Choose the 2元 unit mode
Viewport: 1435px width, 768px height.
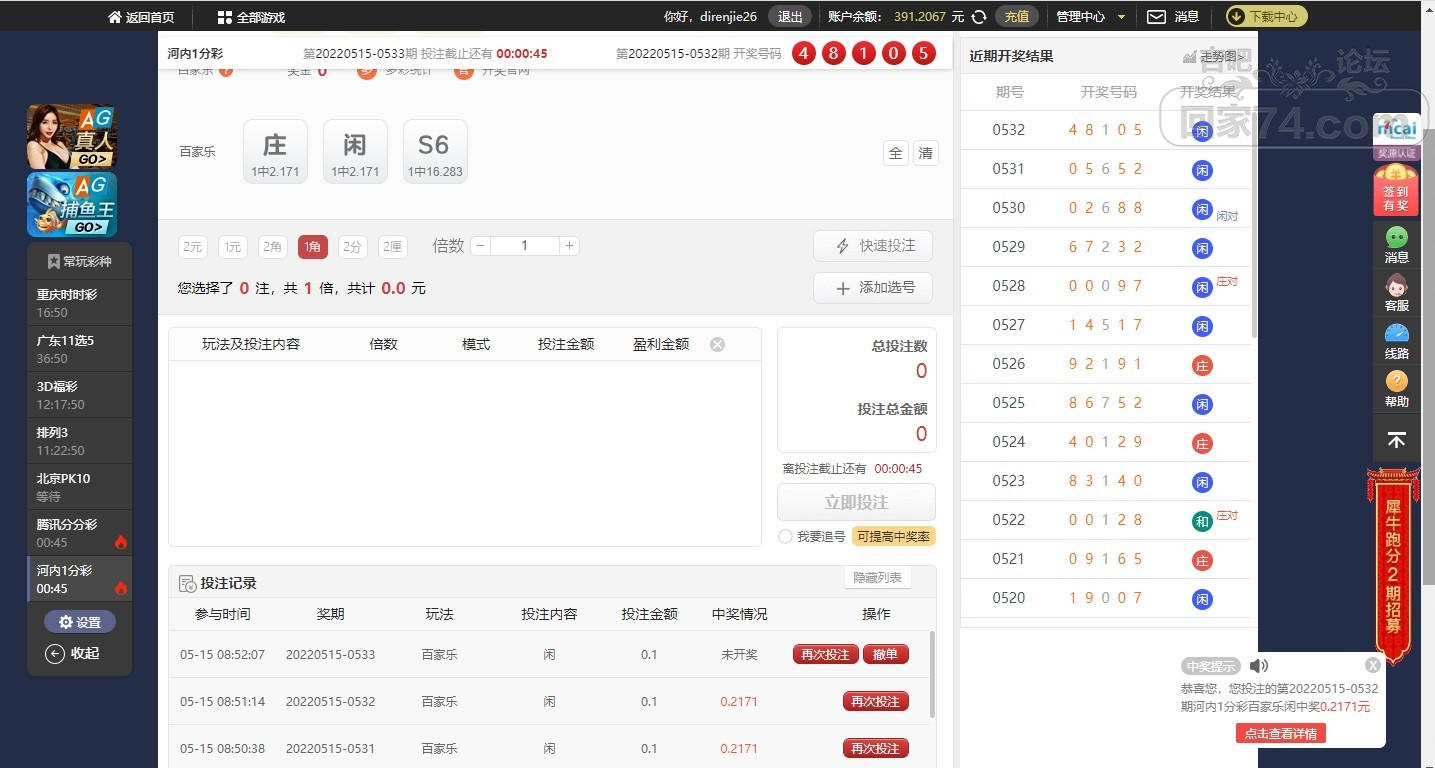tap(192, 247)
